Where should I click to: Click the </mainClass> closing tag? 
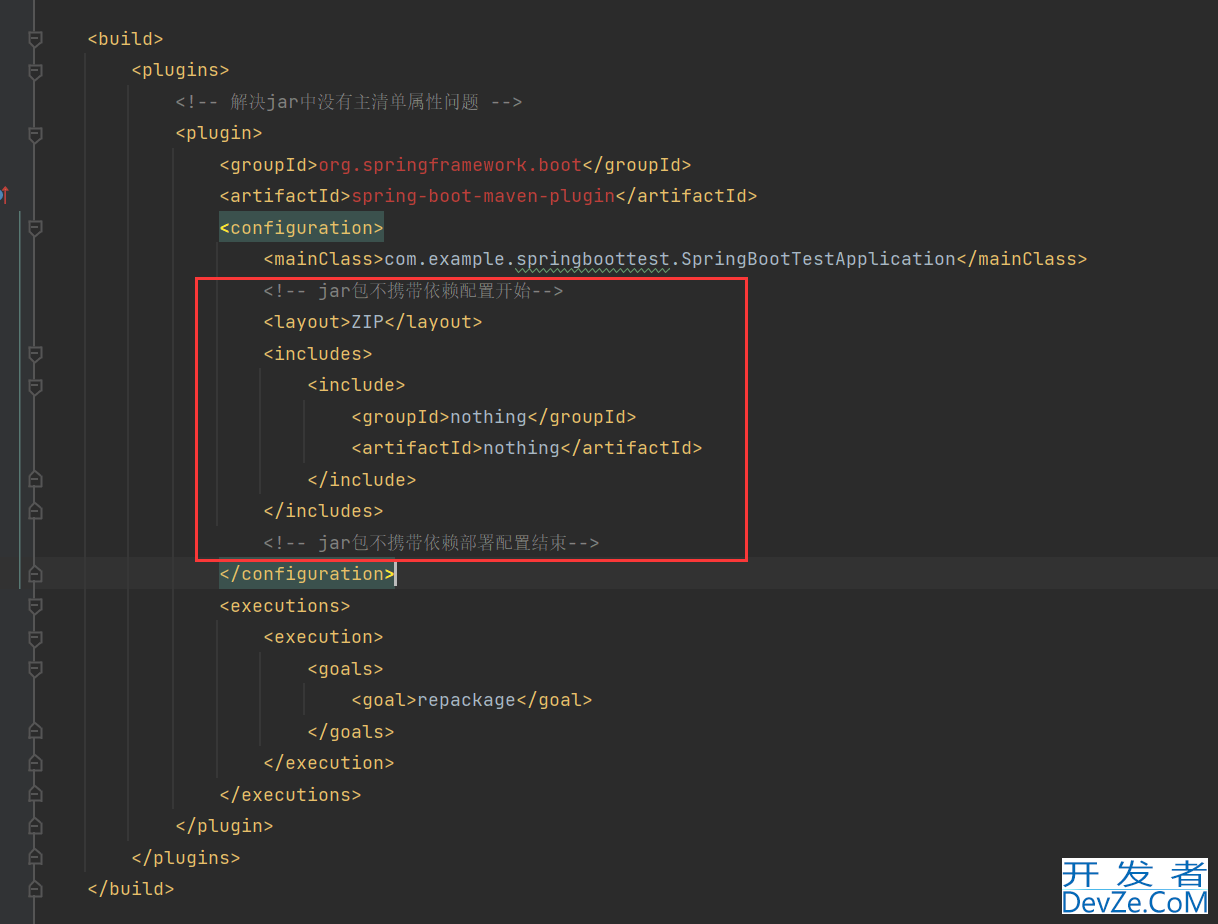point(1022,259)
